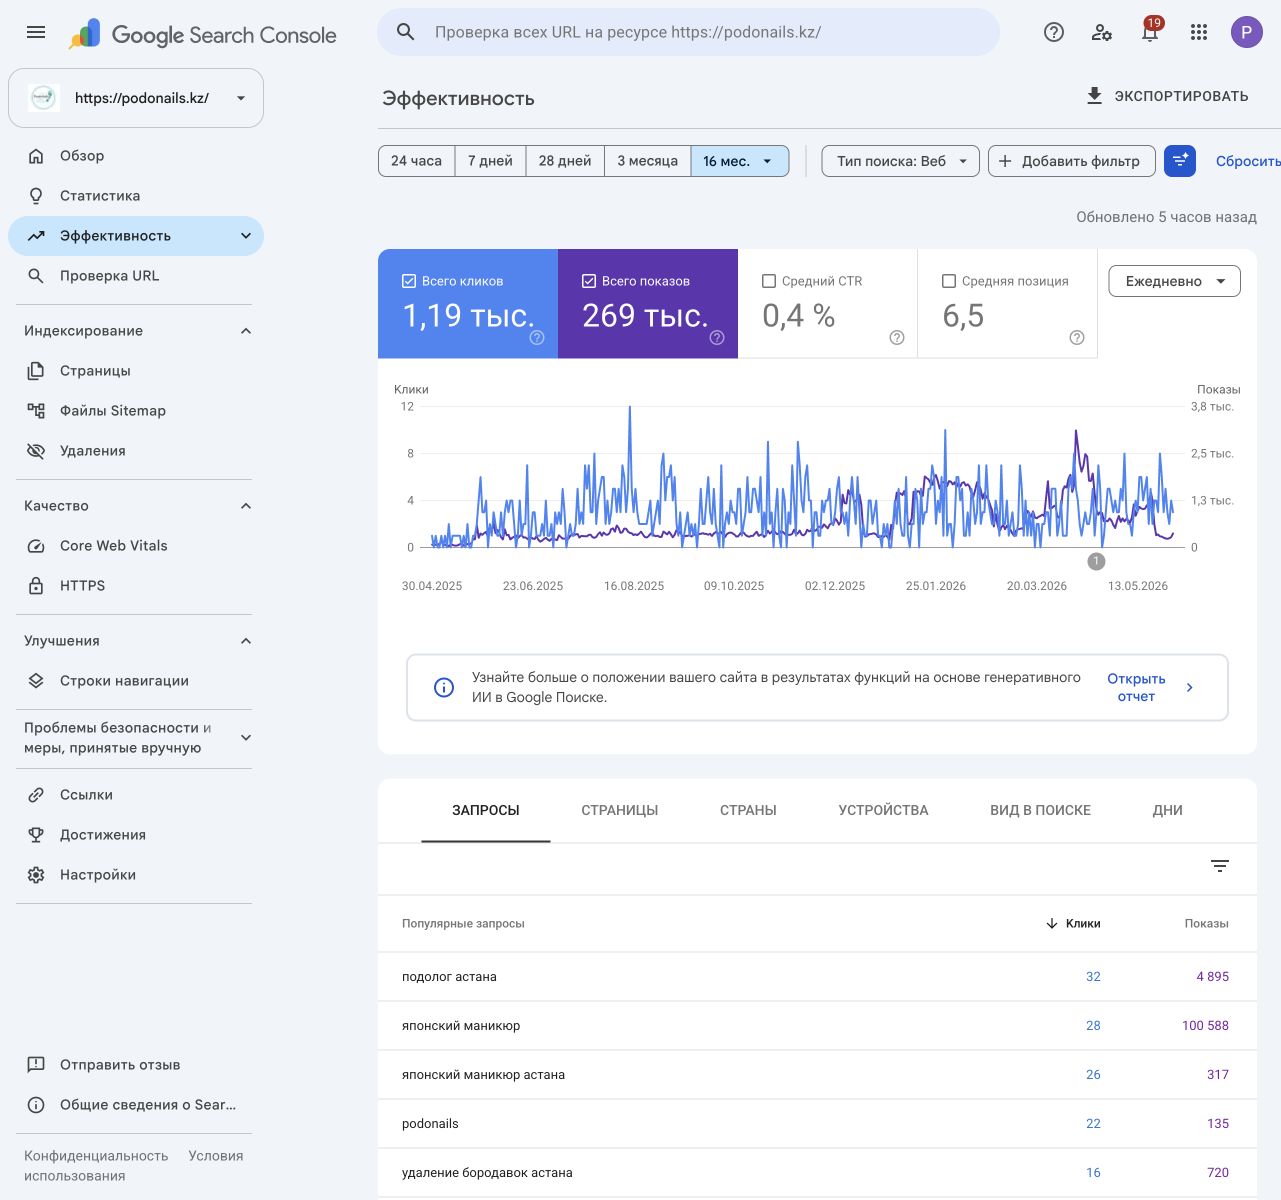The height and width of the screenshot is (1200, 1281).
Task: Open the main hamburger menu
Action: click(36, 32)
